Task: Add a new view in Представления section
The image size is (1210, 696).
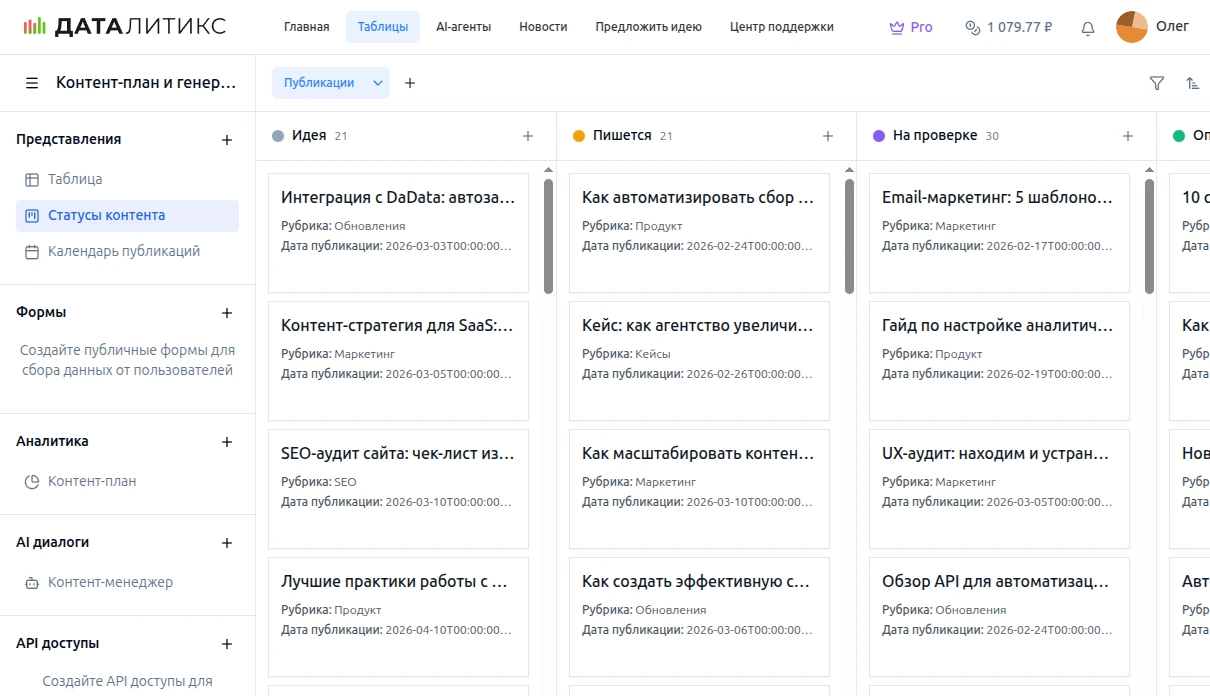Action: [227, 140]
